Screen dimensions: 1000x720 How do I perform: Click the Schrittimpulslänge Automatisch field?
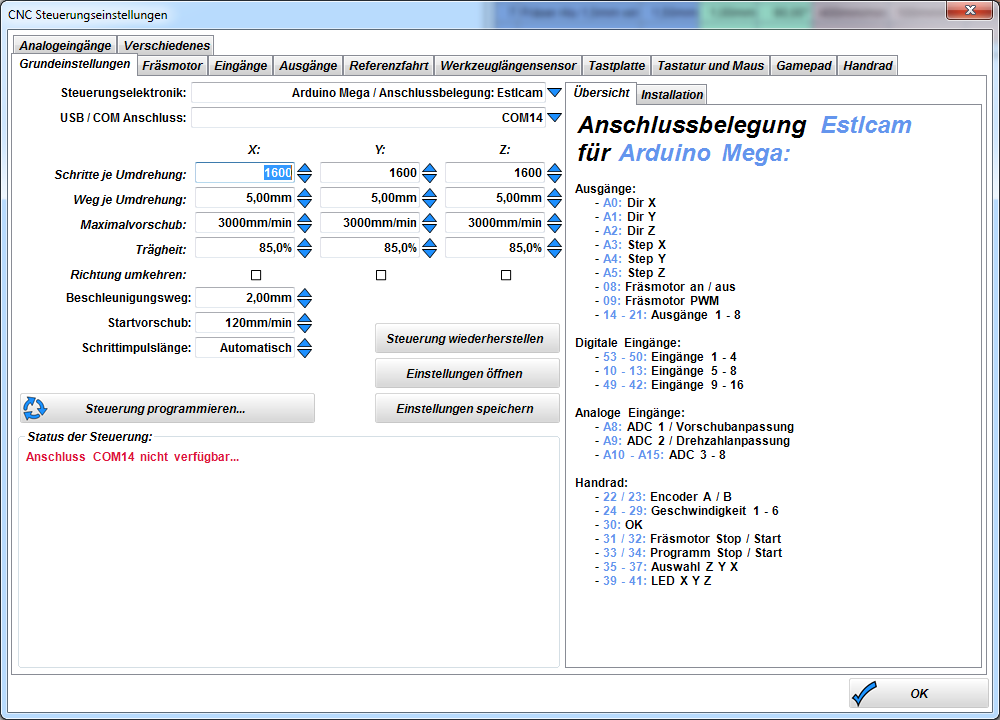[x=245, y=348]
